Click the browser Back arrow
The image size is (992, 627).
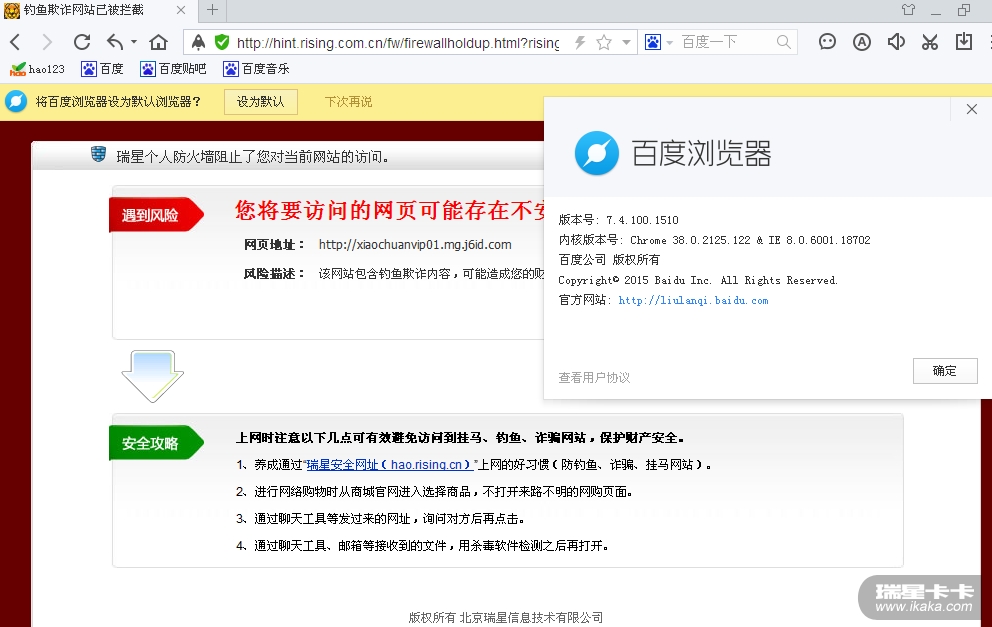pos(16,42)
